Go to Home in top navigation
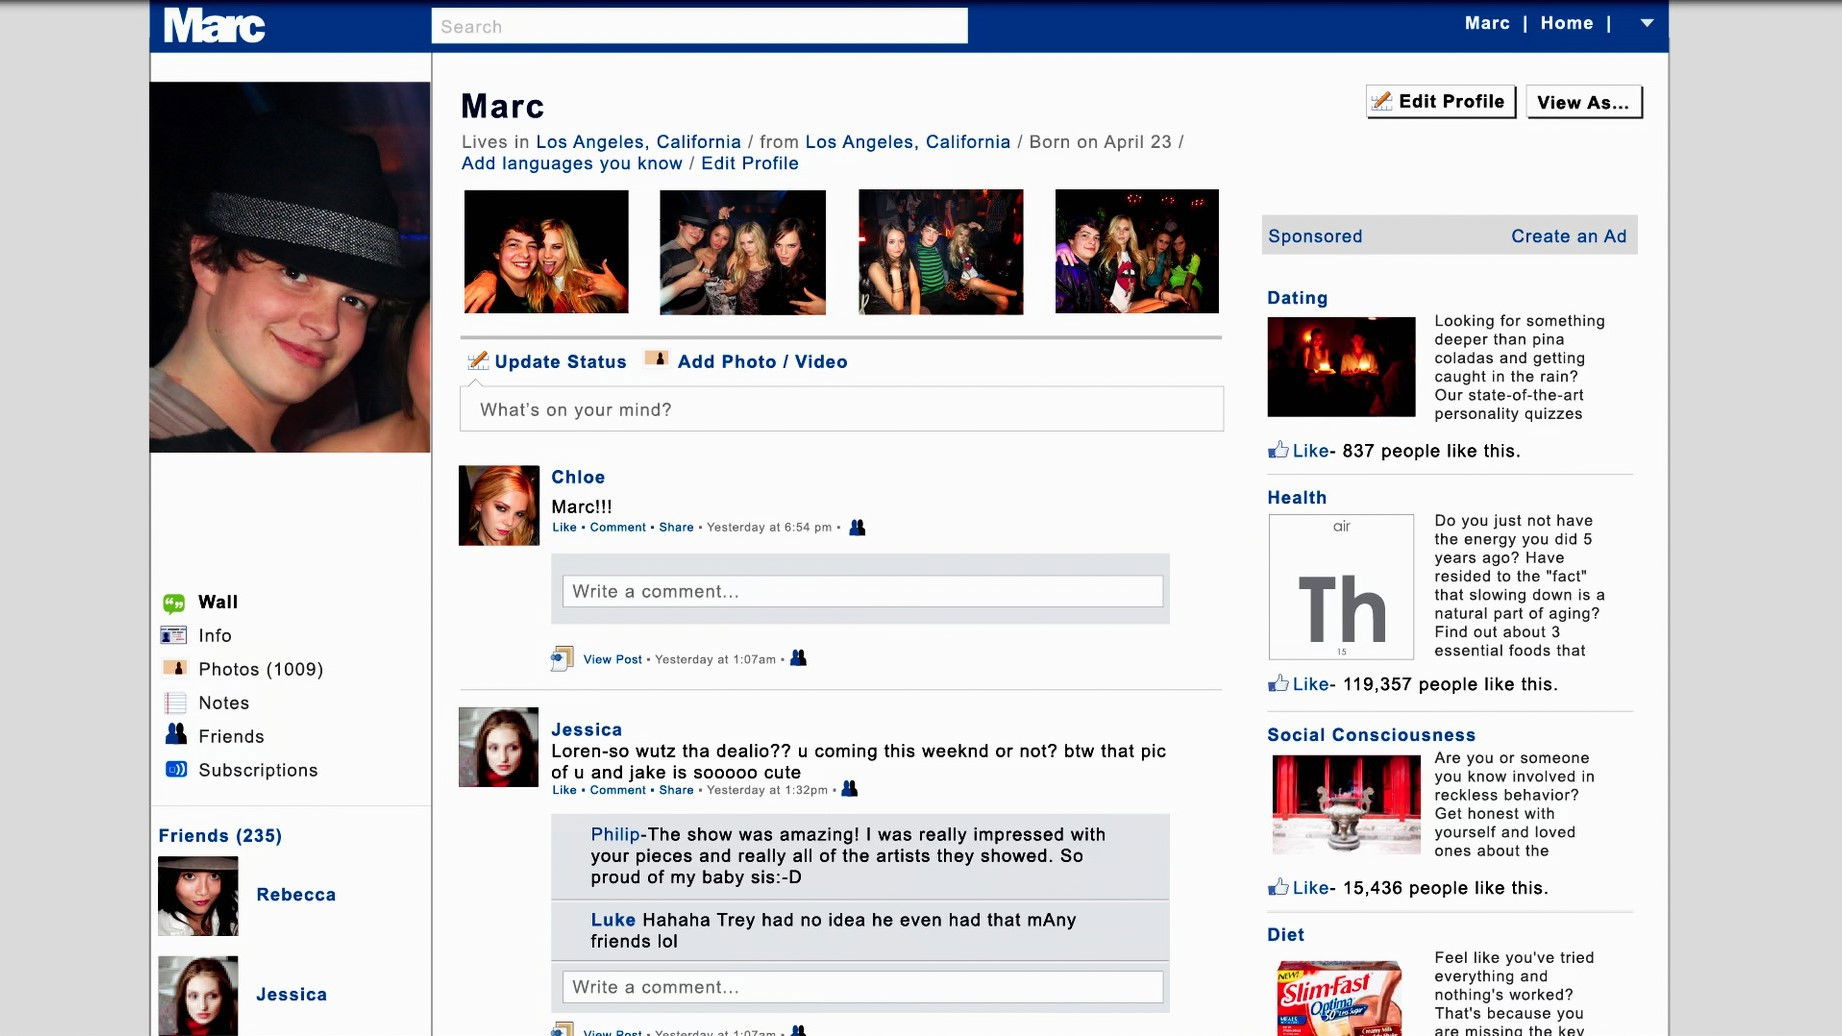 point(1566,23)
